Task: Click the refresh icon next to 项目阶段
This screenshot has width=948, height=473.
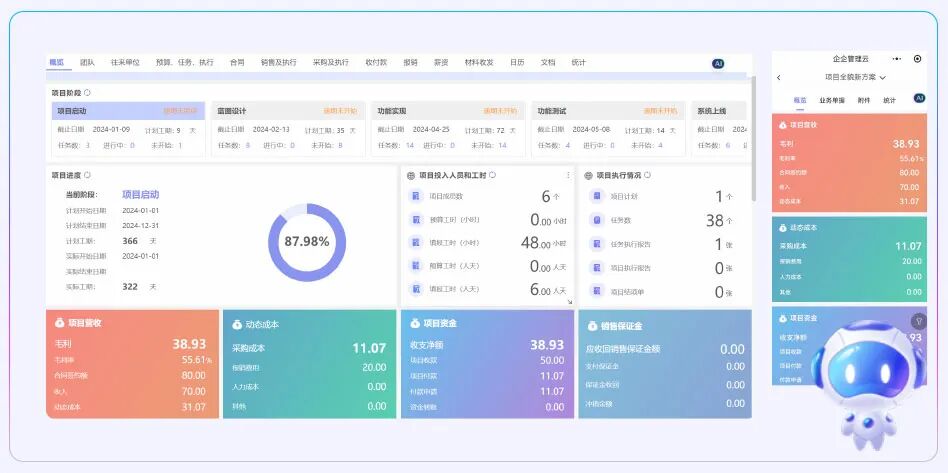Action: 87,93
